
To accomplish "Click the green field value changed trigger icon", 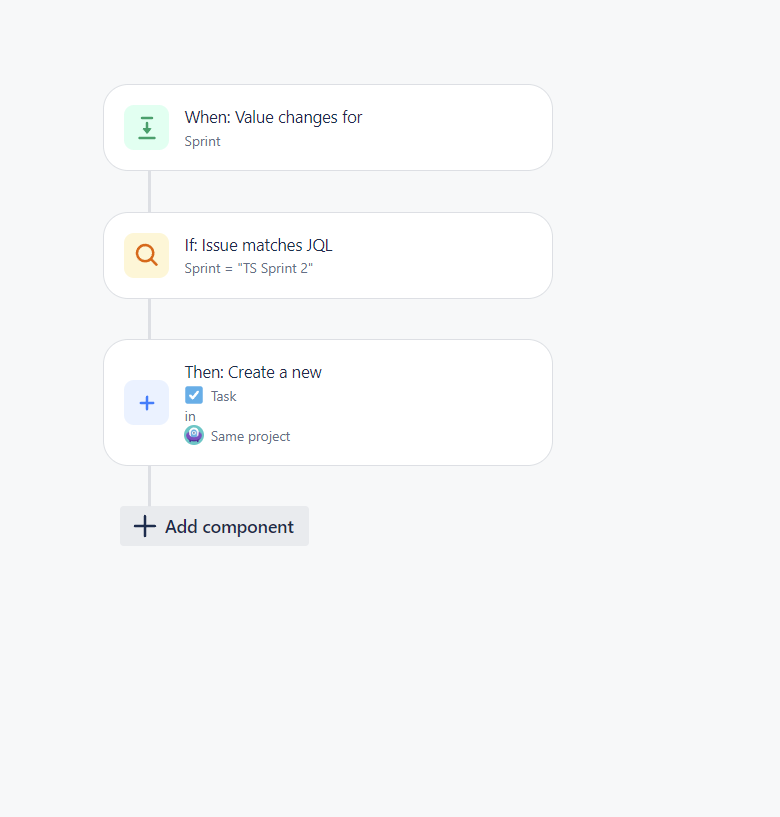I will pos(146,128).
